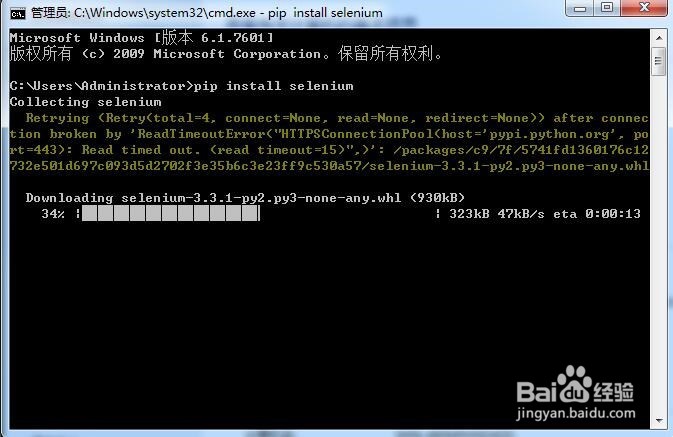Click the Baidu paw logo watermark
Viewport: 673px width, 437px height.
(575, 383)
